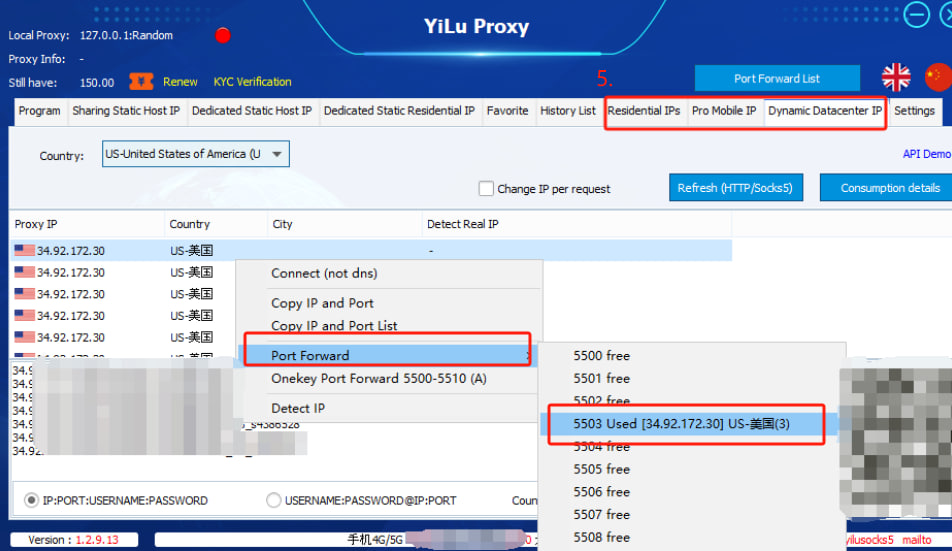Click the red connection status indicator

(x=223, y=35)
